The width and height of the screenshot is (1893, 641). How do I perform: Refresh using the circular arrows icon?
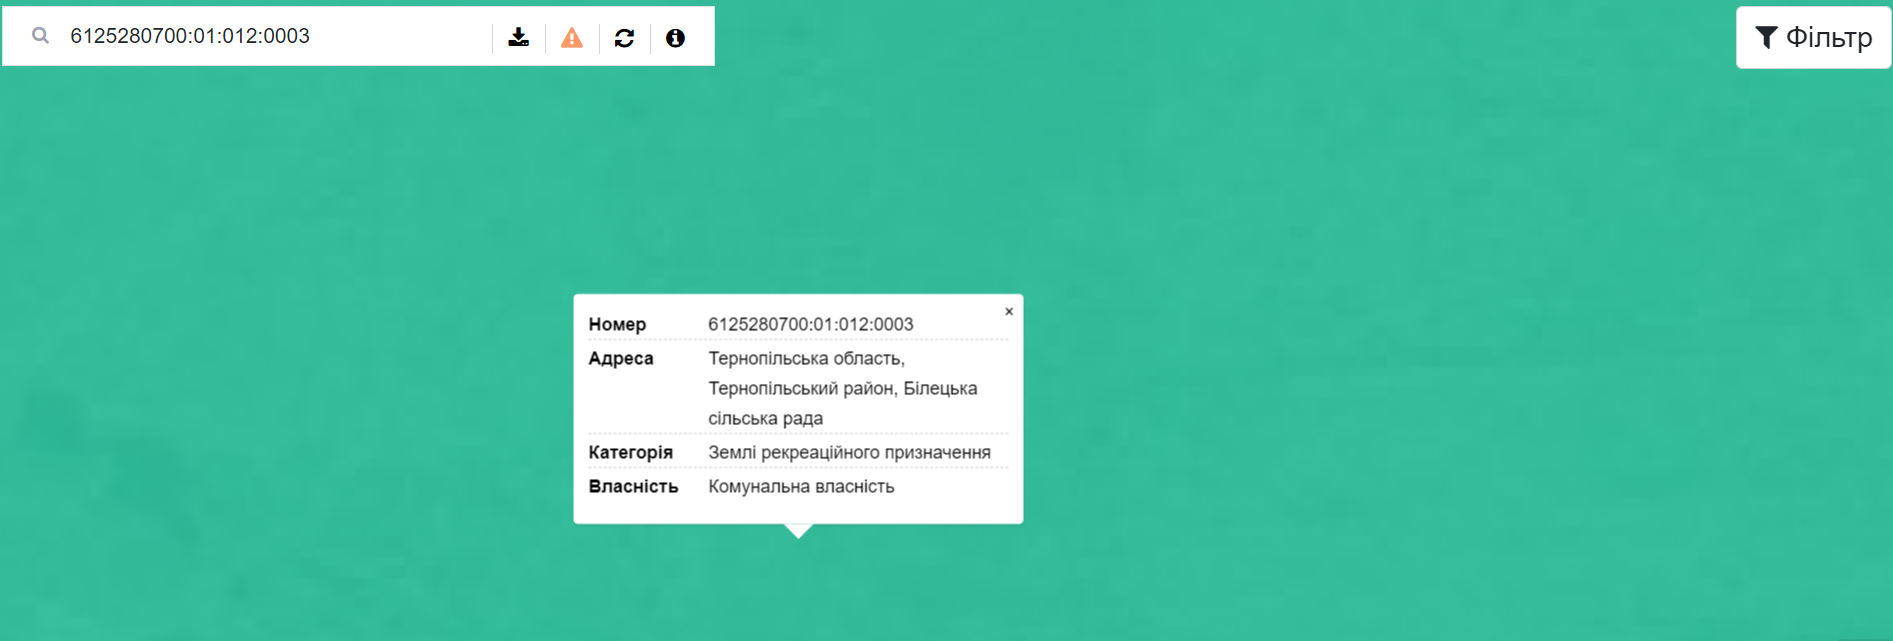[624, 38]
